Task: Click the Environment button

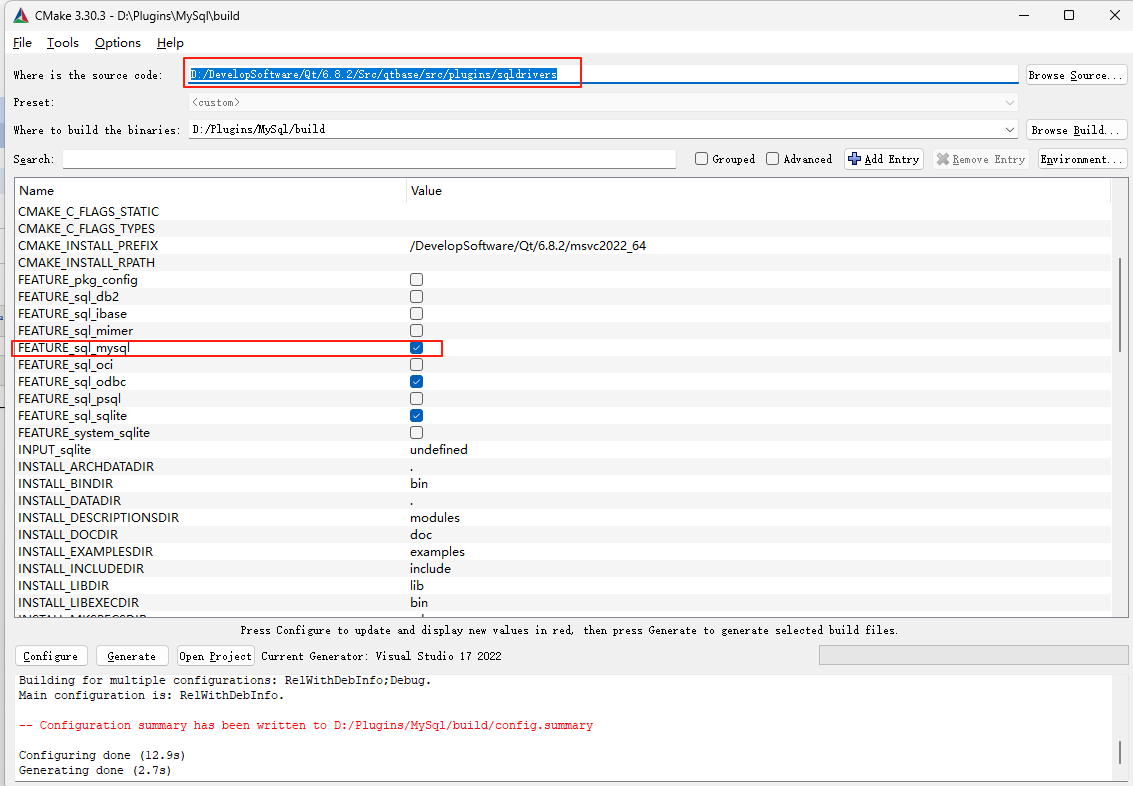Action: 1082,159
